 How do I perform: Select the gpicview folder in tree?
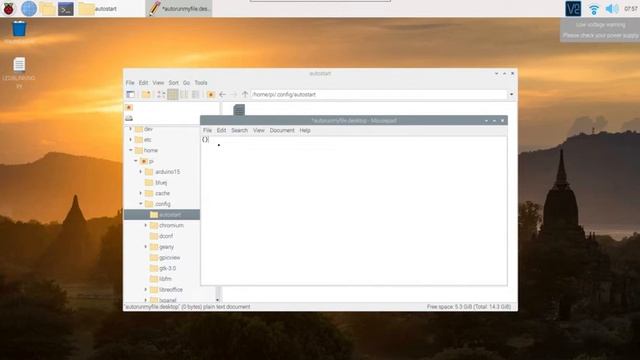pyautogui.click(x=165, y=258)
